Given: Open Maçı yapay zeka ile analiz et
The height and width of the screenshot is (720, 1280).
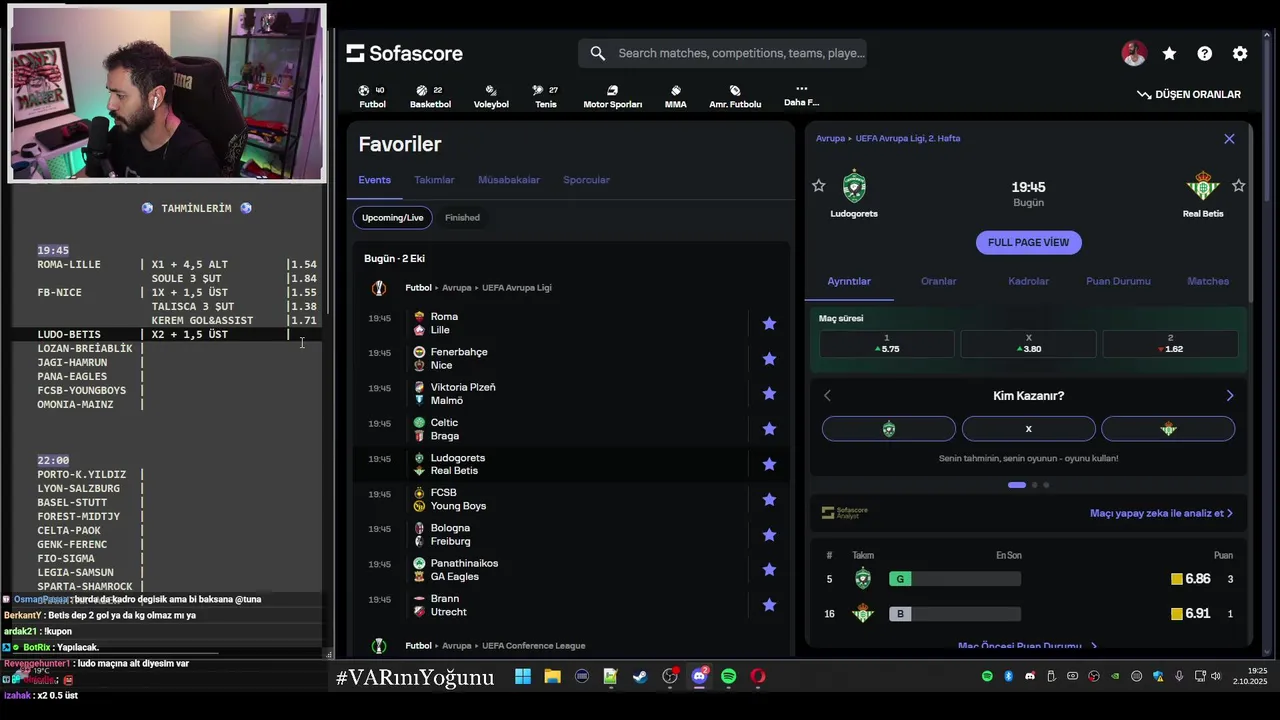Looking at the screenshot, I should click(1161, 513).
